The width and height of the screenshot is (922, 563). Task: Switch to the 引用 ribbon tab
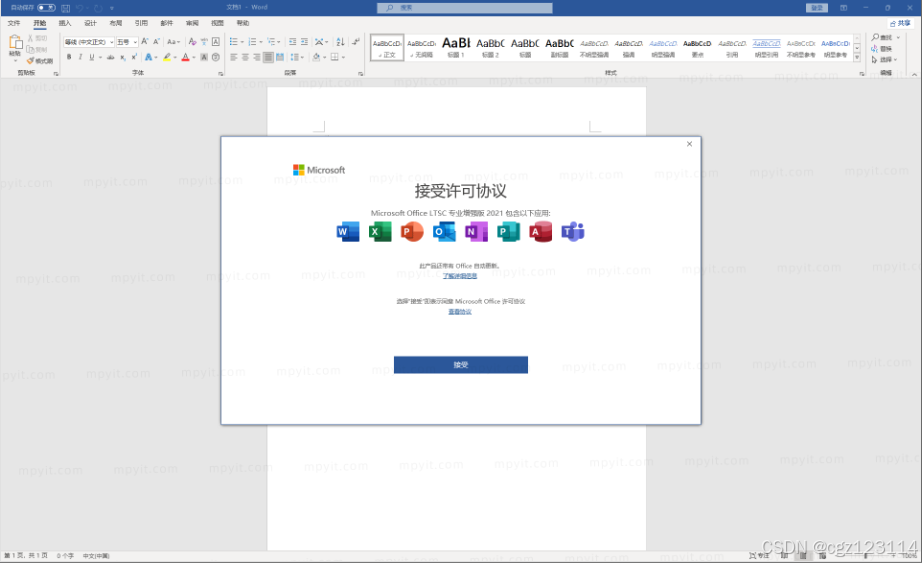pyautogui.click(x=141, y=23)
